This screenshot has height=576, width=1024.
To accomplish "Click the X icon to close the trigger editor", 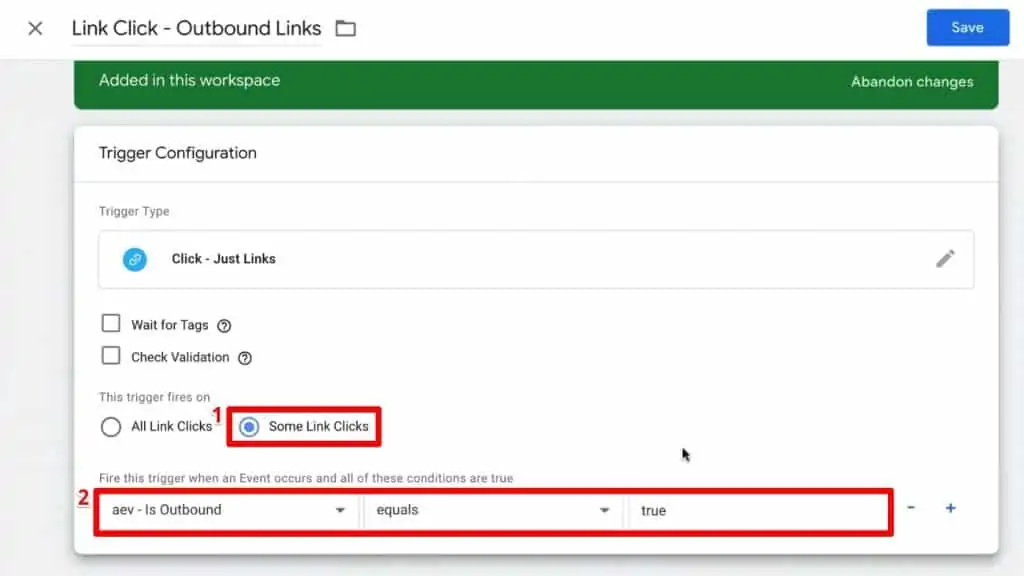I will point(33,28).
